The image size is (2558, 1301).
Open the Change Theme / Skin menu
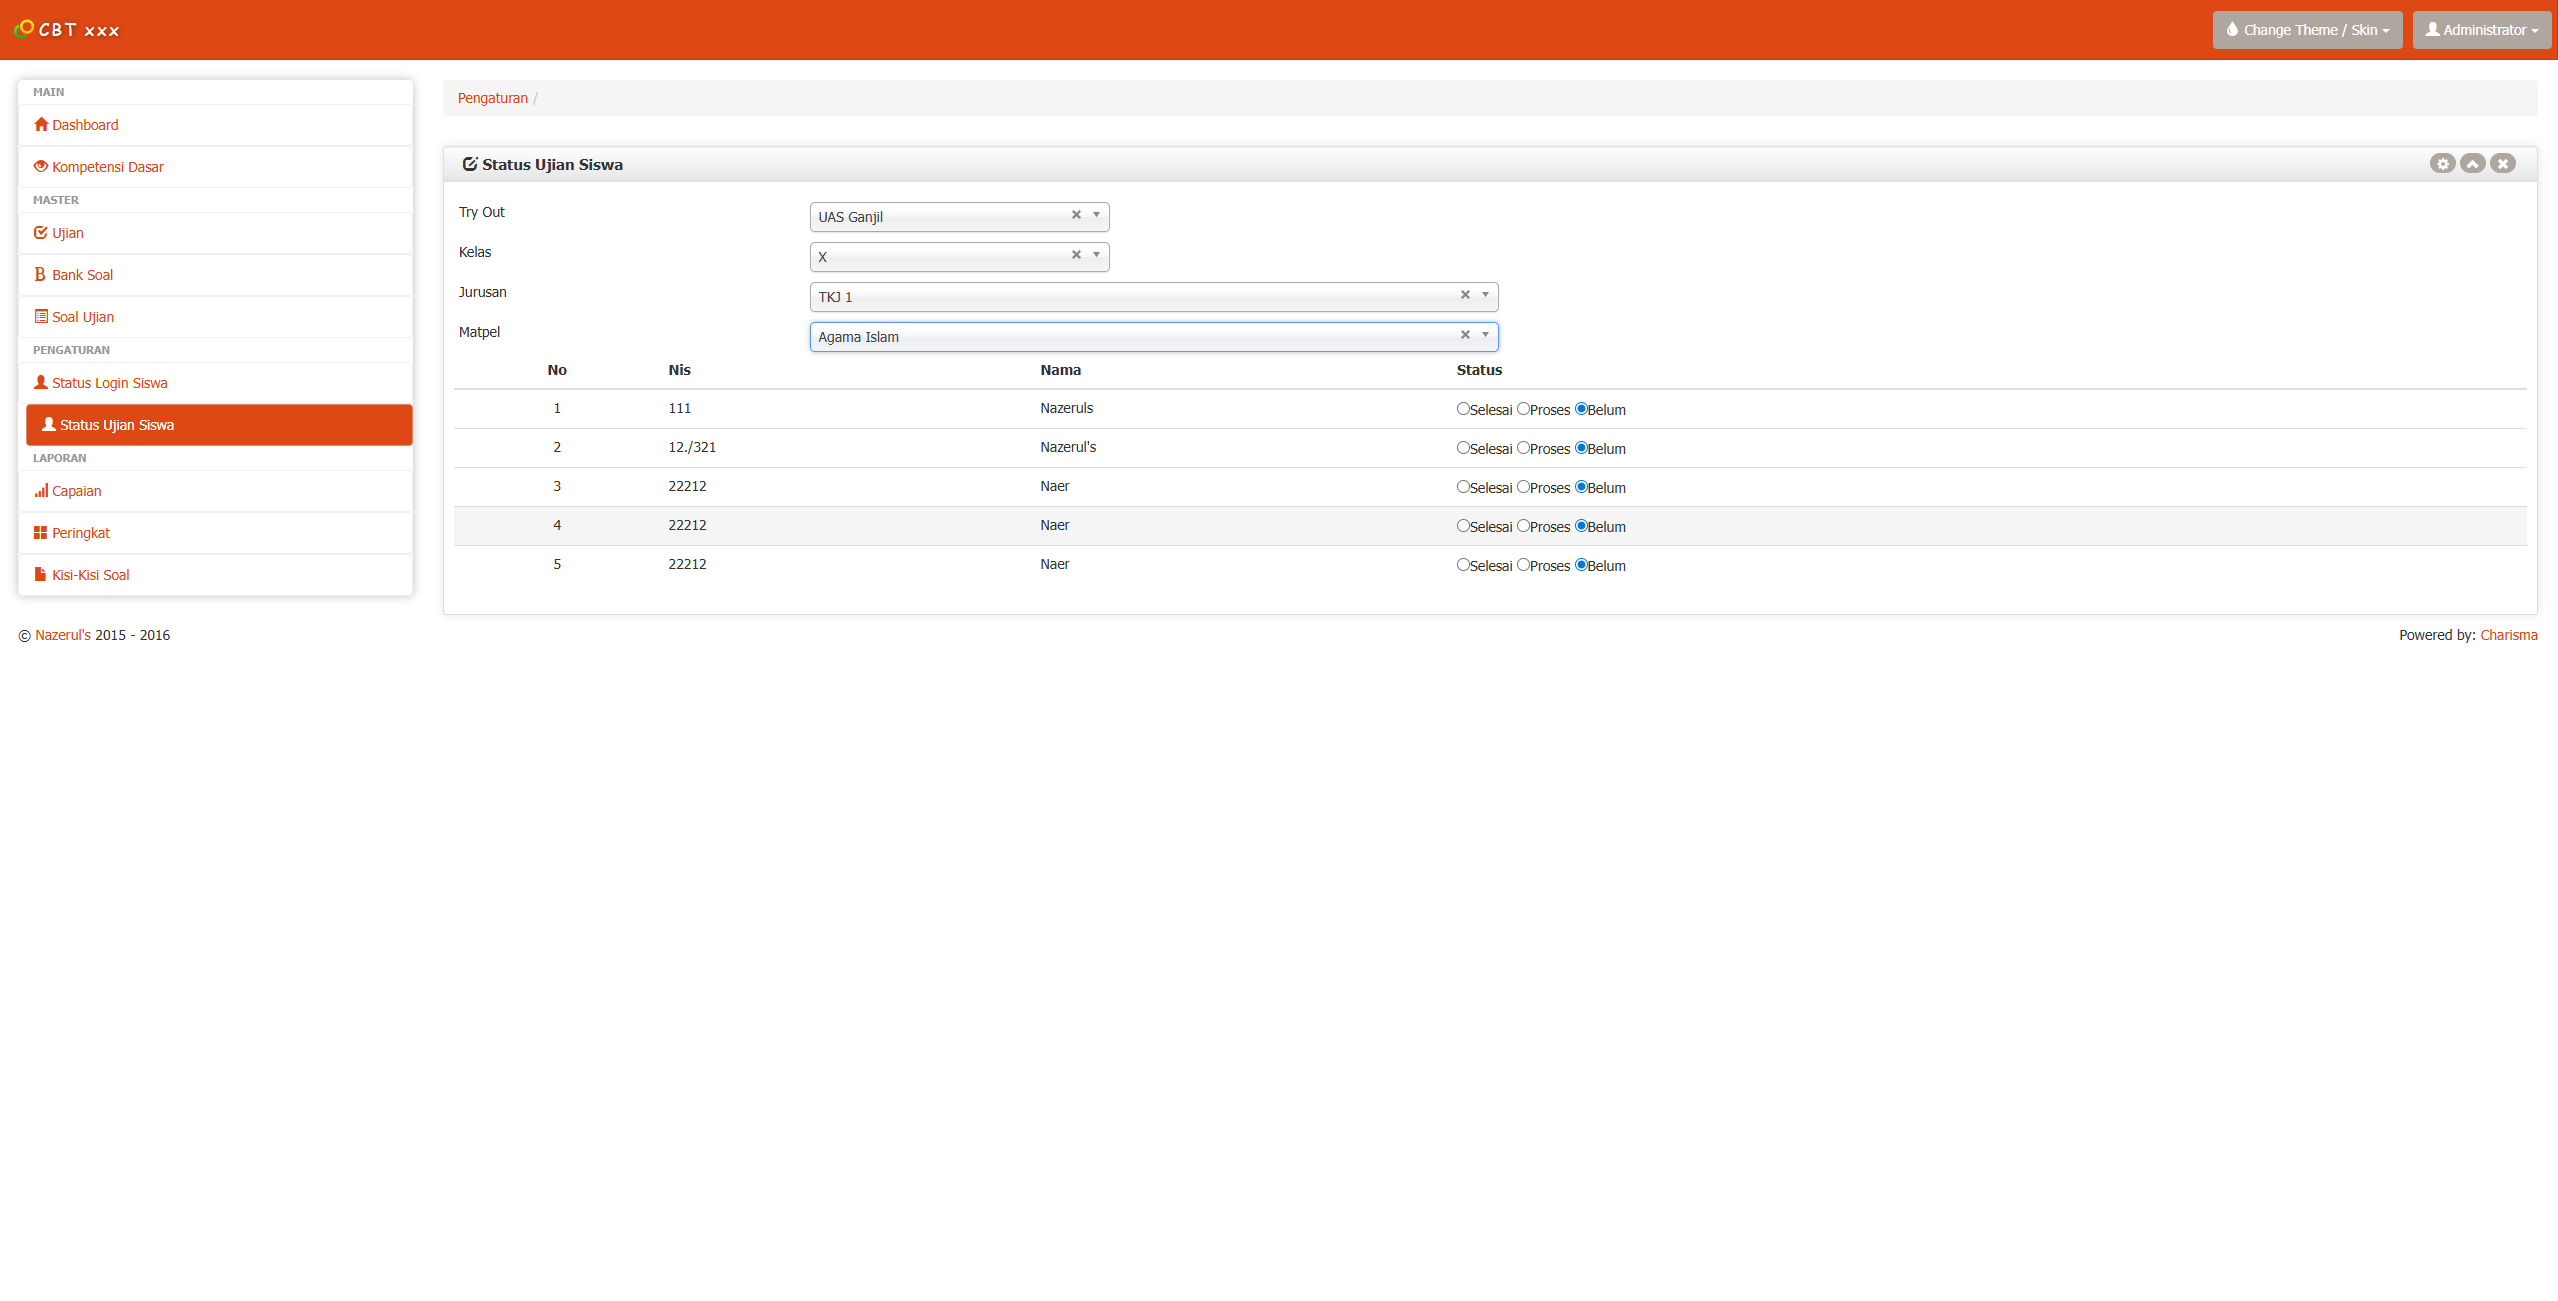click(x=2307, y=29)
